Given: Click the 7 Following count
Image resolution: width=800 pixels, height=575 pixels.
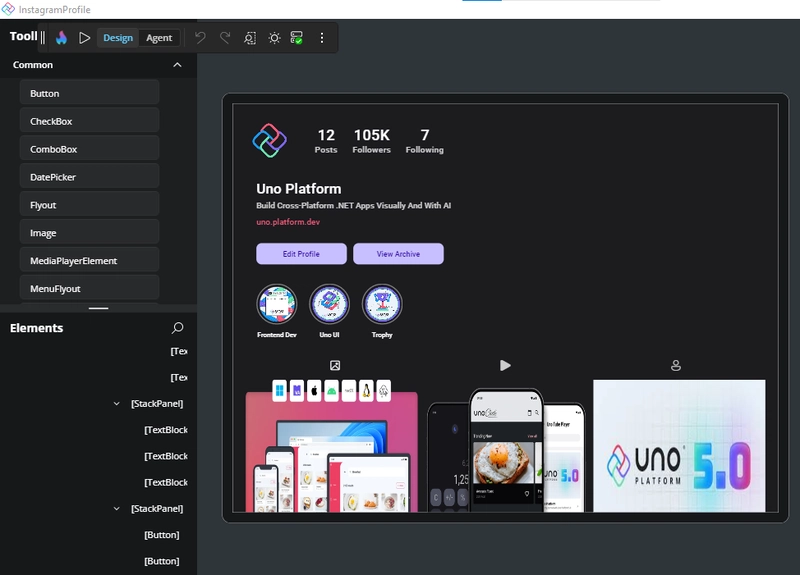Looking at the screenshot, I should [424, 141].
